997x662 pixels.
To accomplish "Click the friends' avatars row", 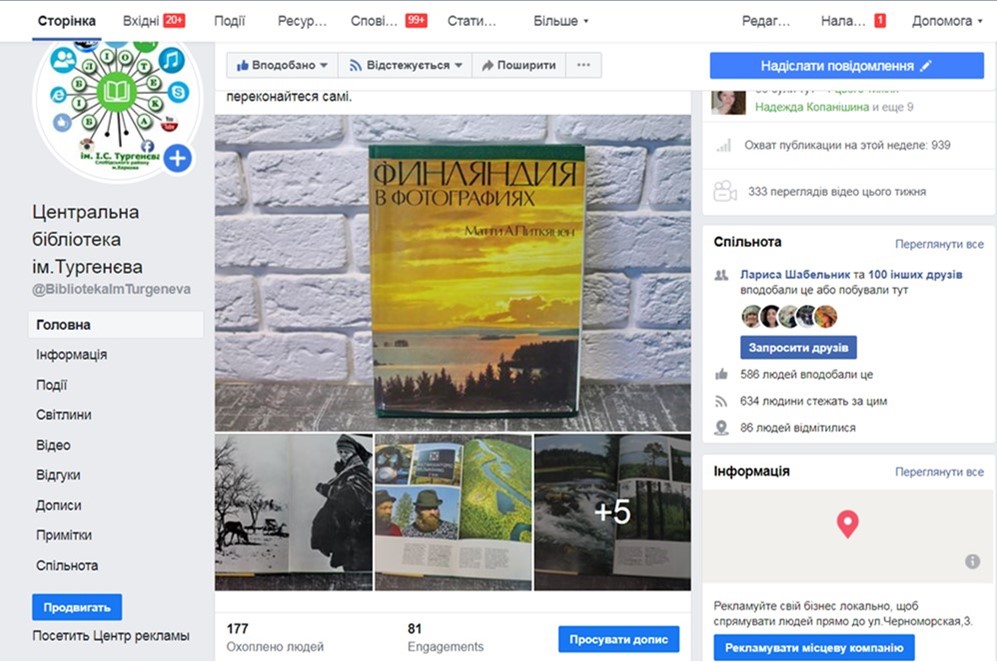I will 789,316.
